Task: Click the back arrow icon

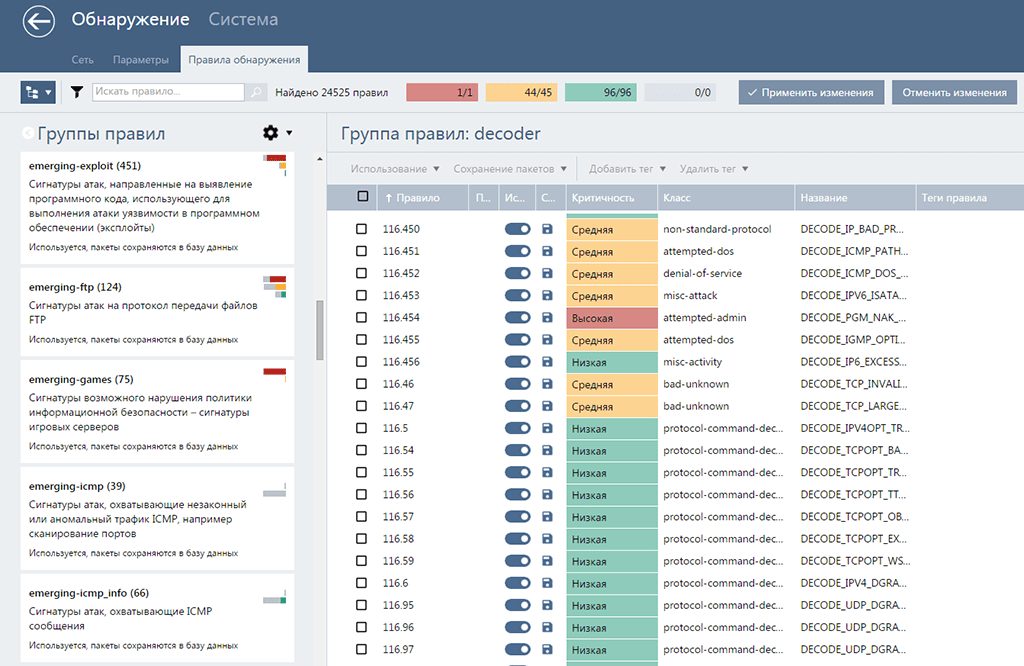Action: [x=39, y=22]
